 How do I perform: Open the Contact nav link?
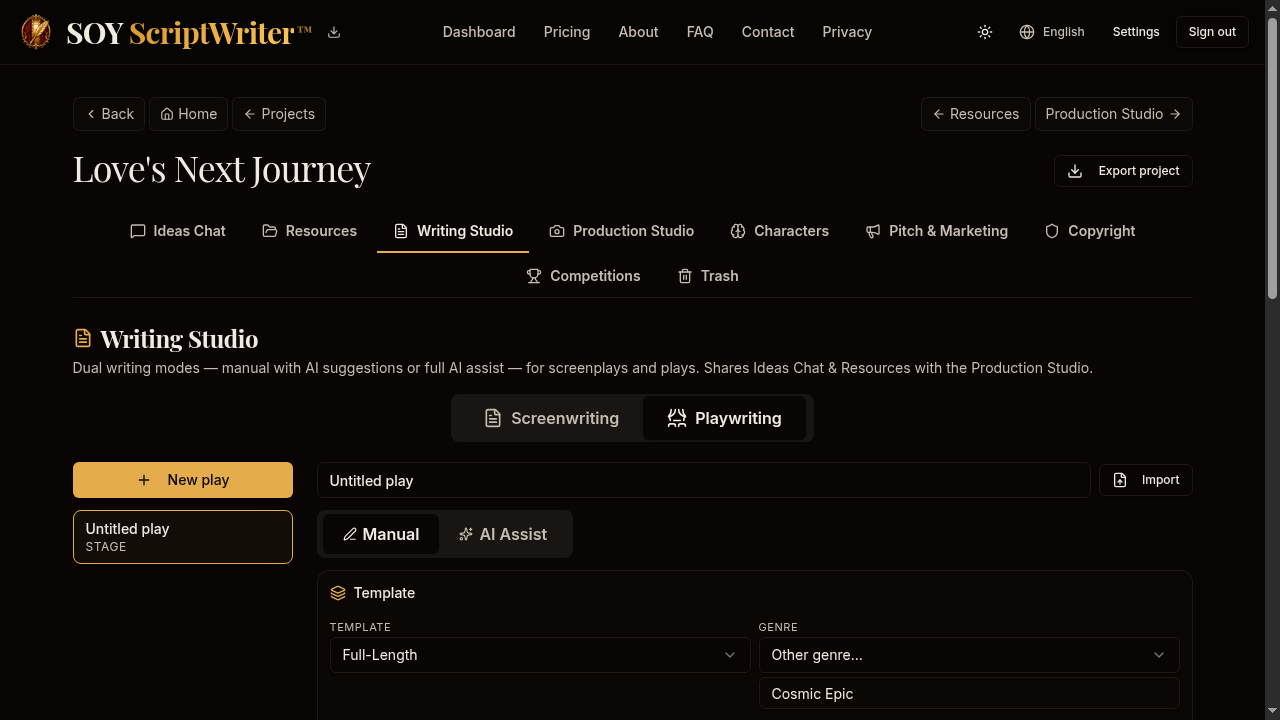[x=768, y=32]
